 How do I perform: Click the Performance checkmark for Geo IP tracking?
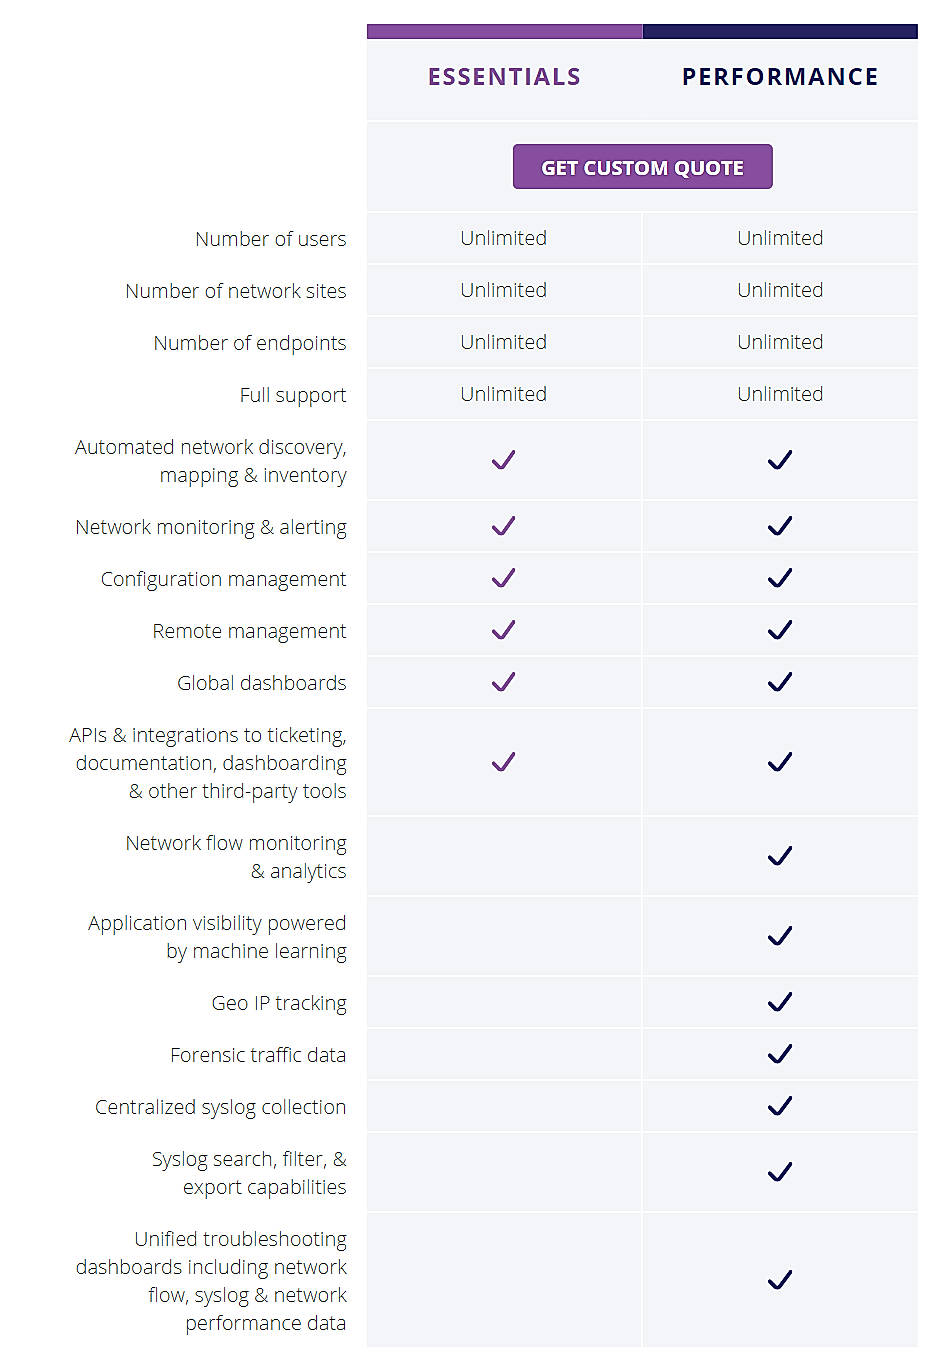pos(780,1003)
